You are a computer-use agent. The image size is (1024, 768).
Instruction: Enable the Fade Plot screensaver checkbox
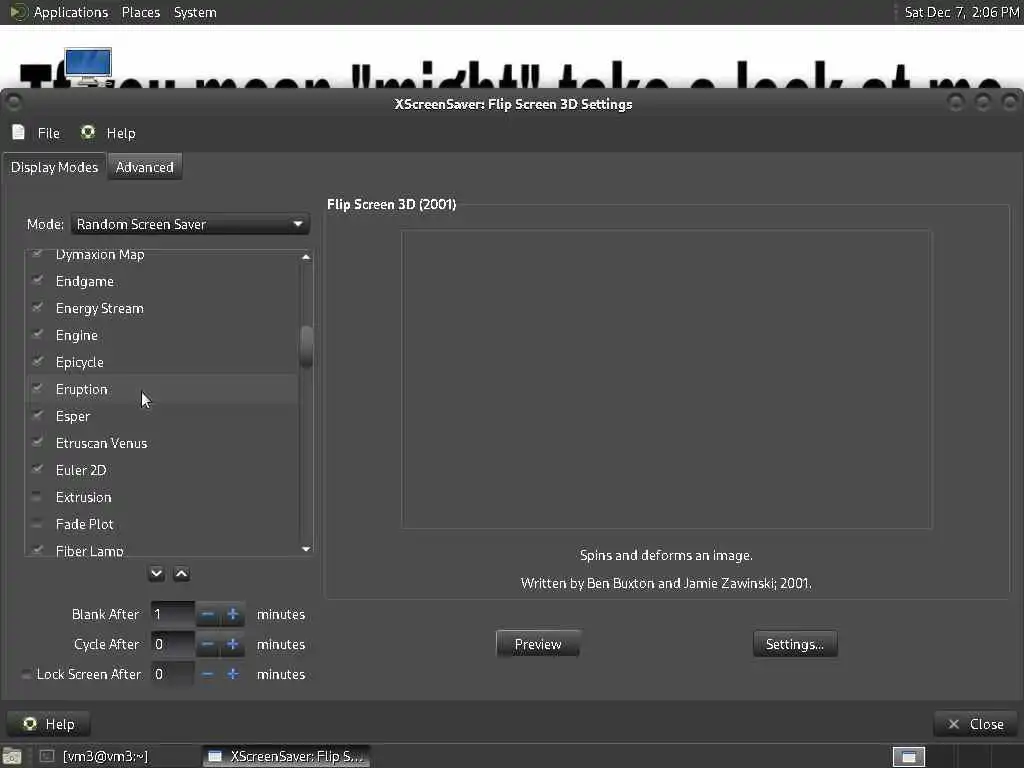pos(37,524)
